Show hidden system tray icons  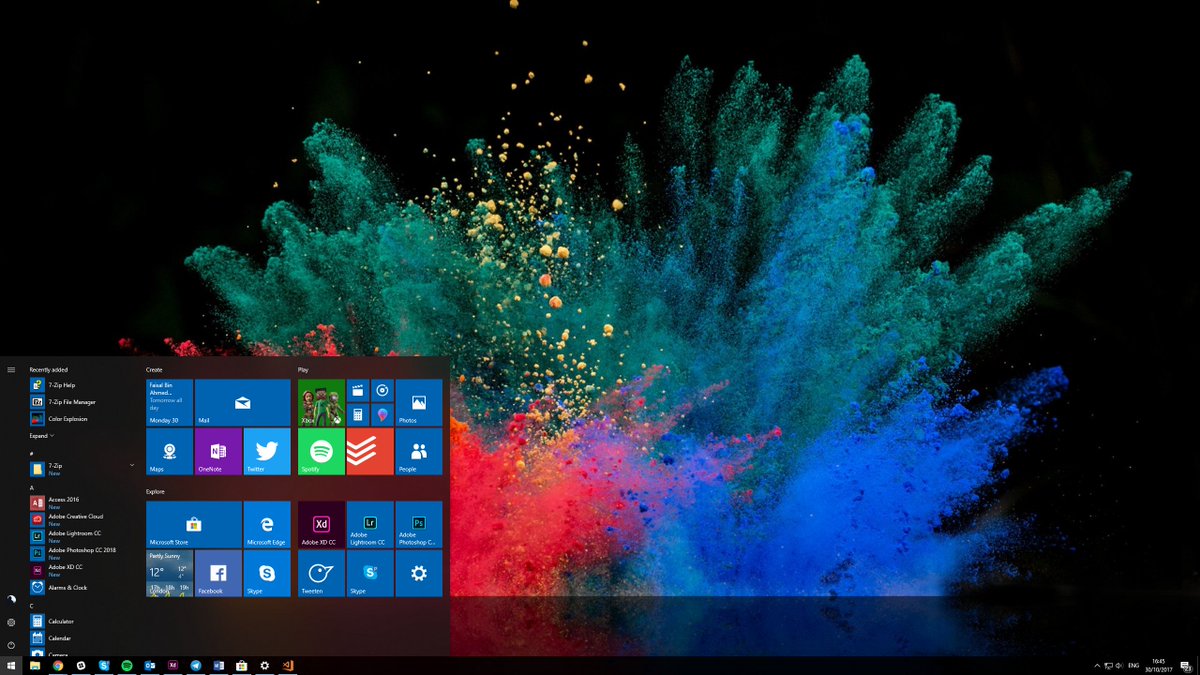(x=1097, y=665)
